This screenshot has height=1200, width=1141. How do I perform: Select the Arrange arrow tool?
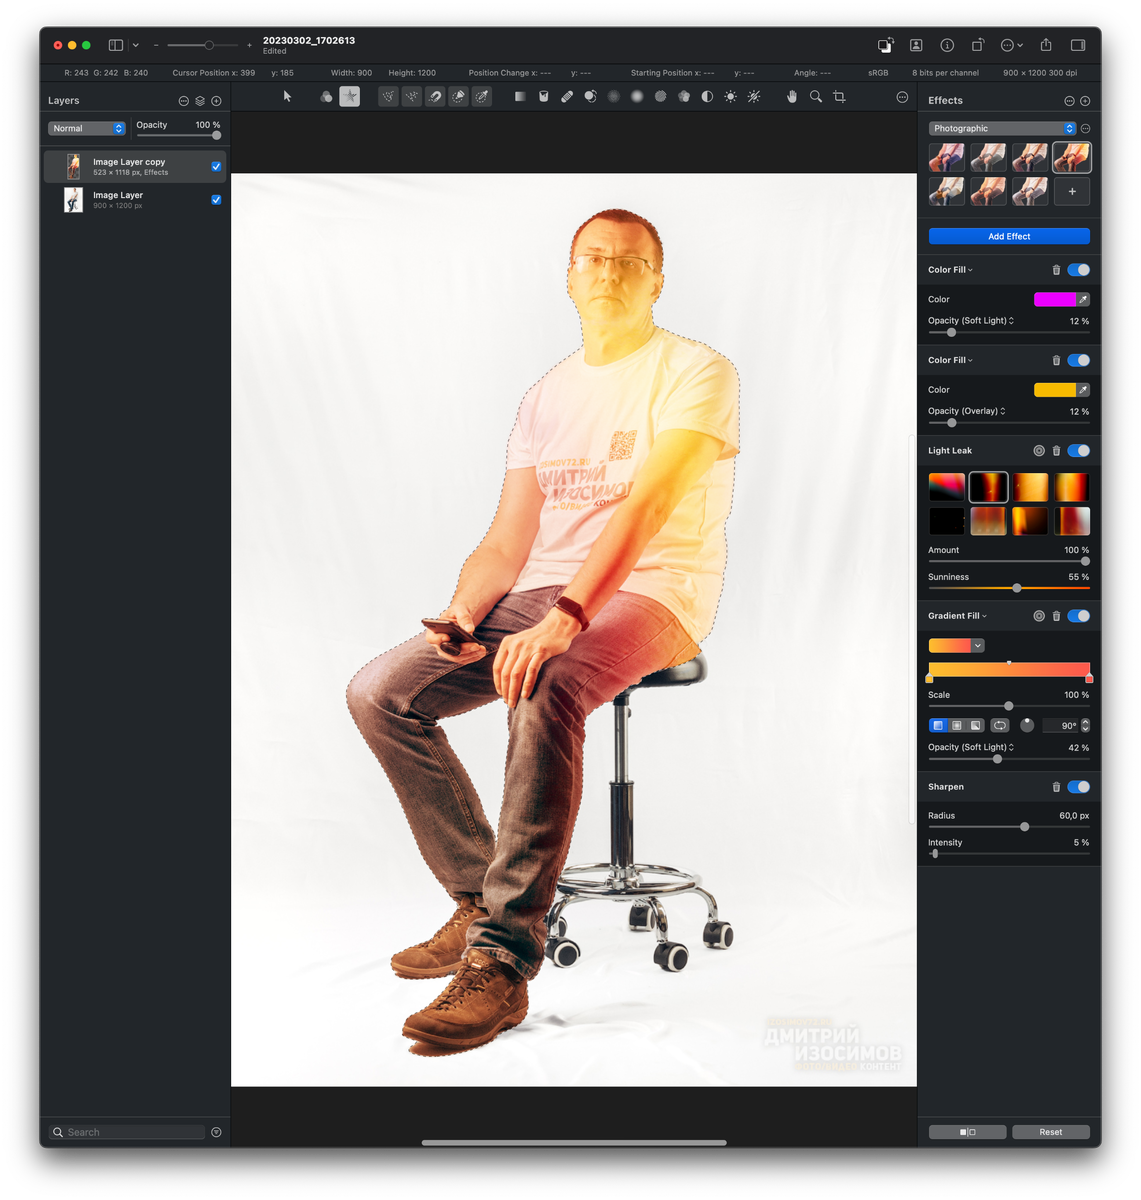click(x=287, y=97)
